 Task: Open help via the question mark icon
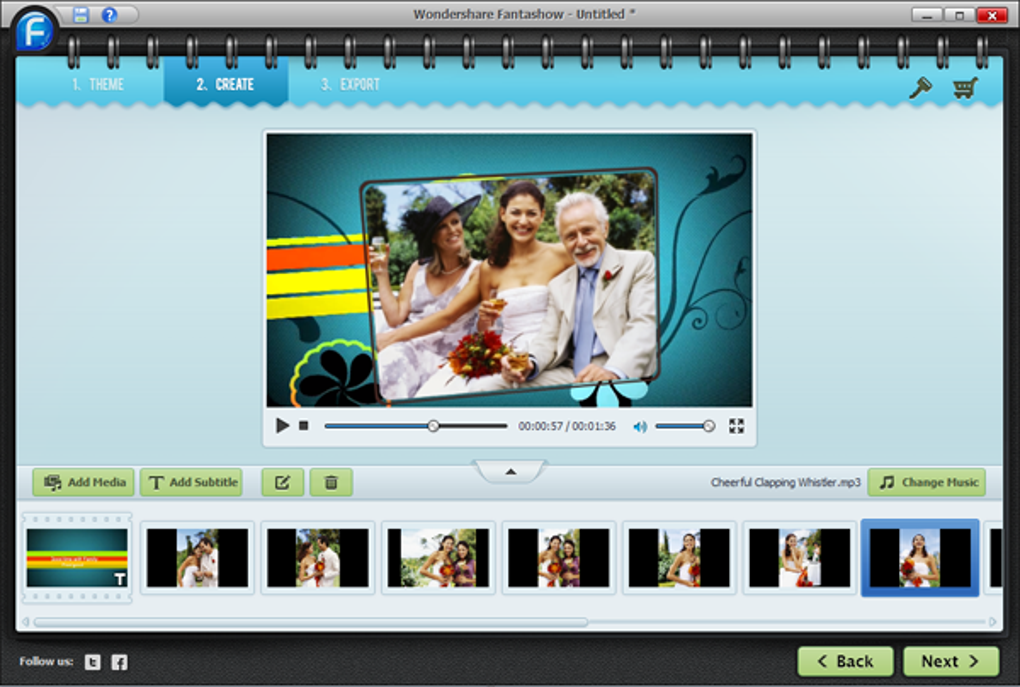pos(109,14)
